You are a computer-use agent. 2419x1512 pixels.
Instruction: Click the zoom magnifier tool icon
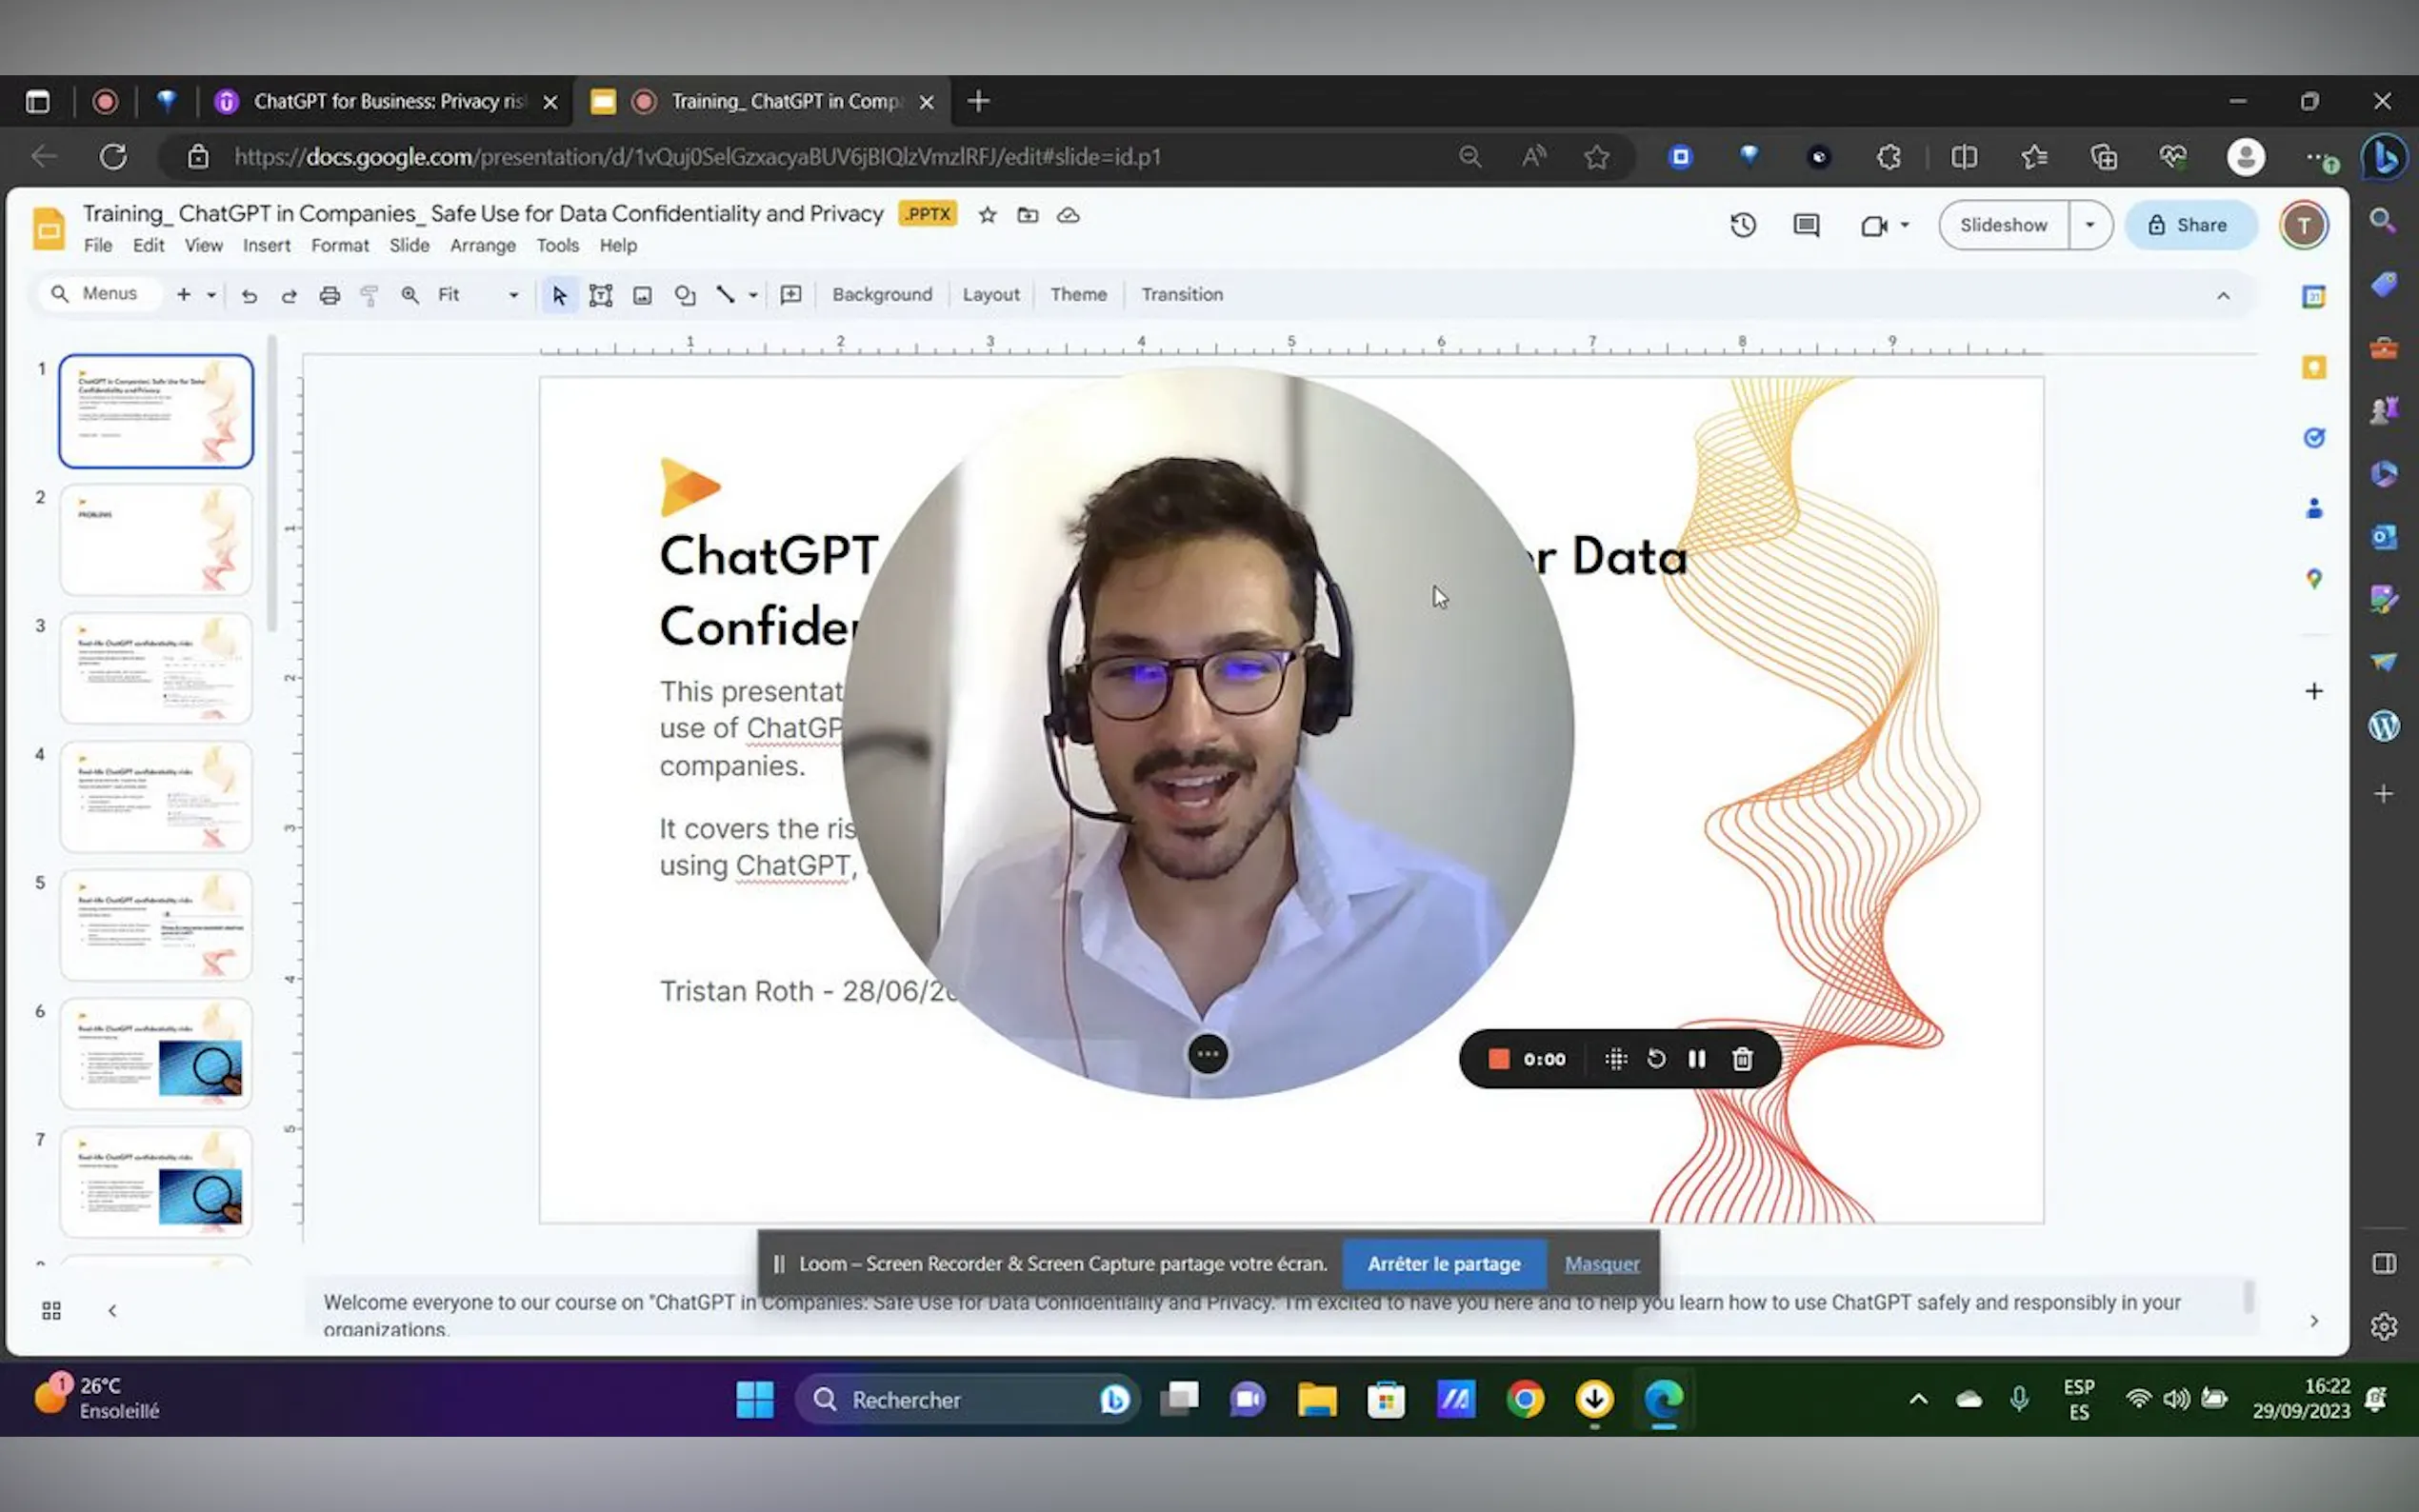pos(410,295)
